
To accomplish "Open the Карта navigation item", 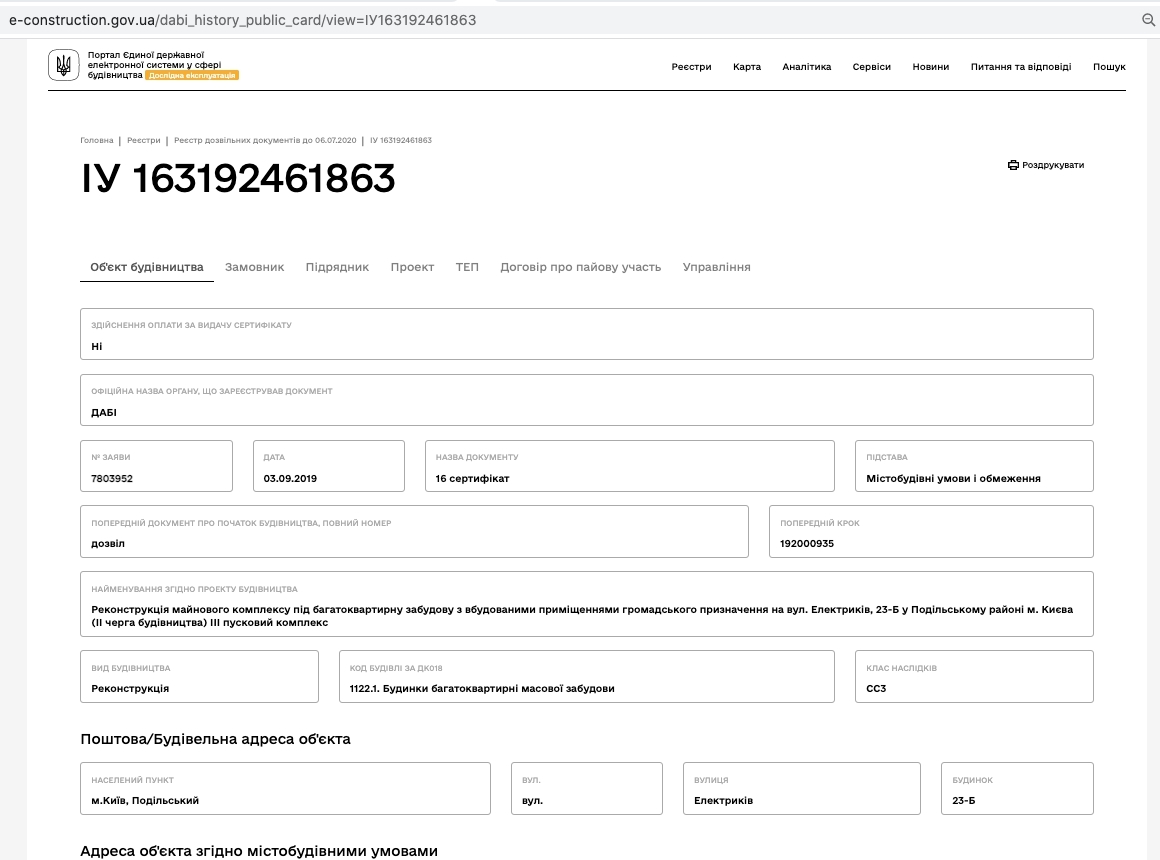I will coord(746,67).
